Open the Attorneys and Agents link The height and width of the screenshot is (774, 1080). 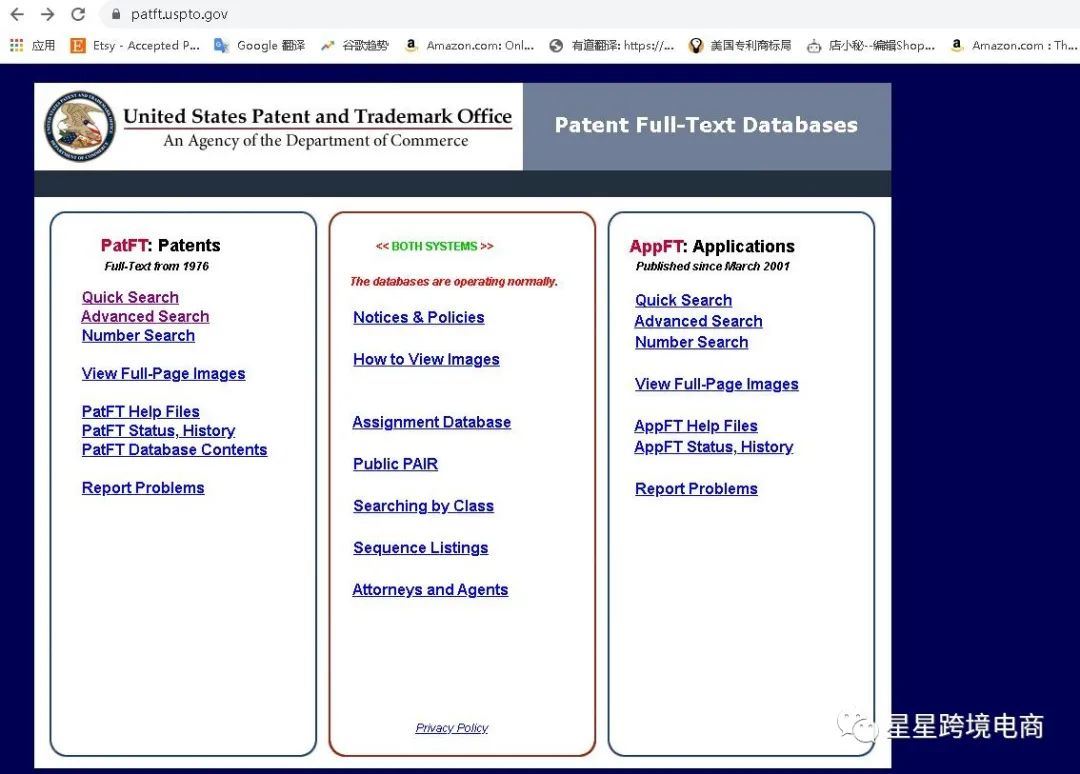coord(430,590)
